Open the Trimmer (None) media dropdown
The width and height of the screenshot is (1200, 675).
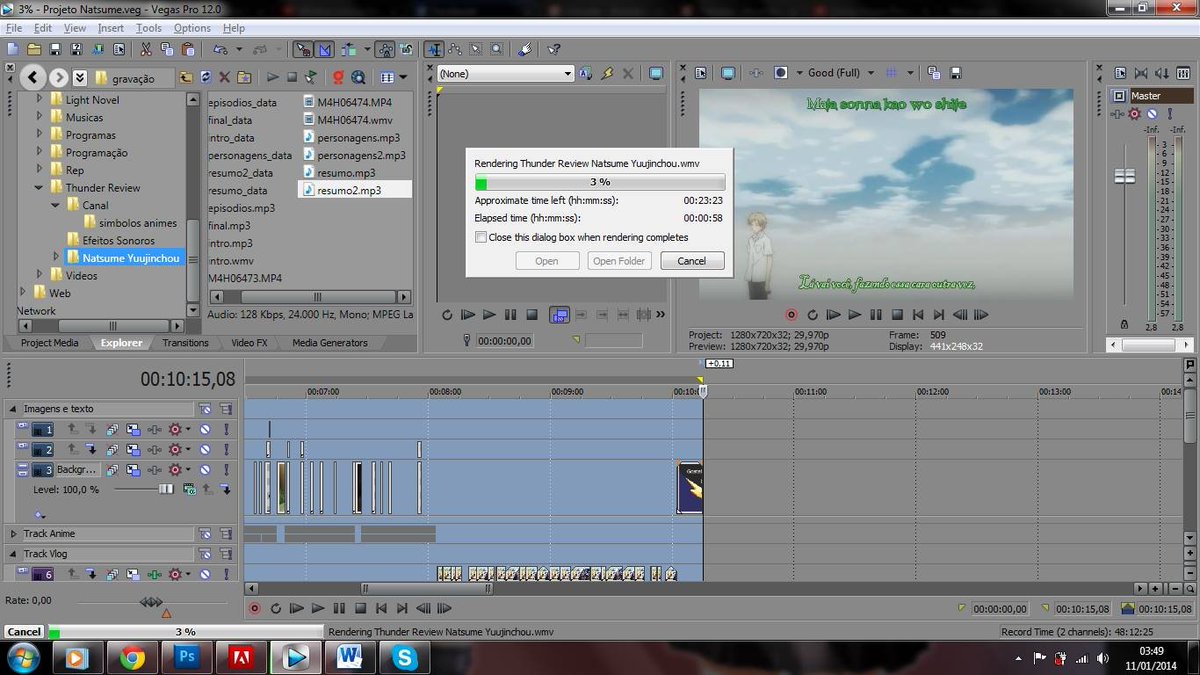567,73
